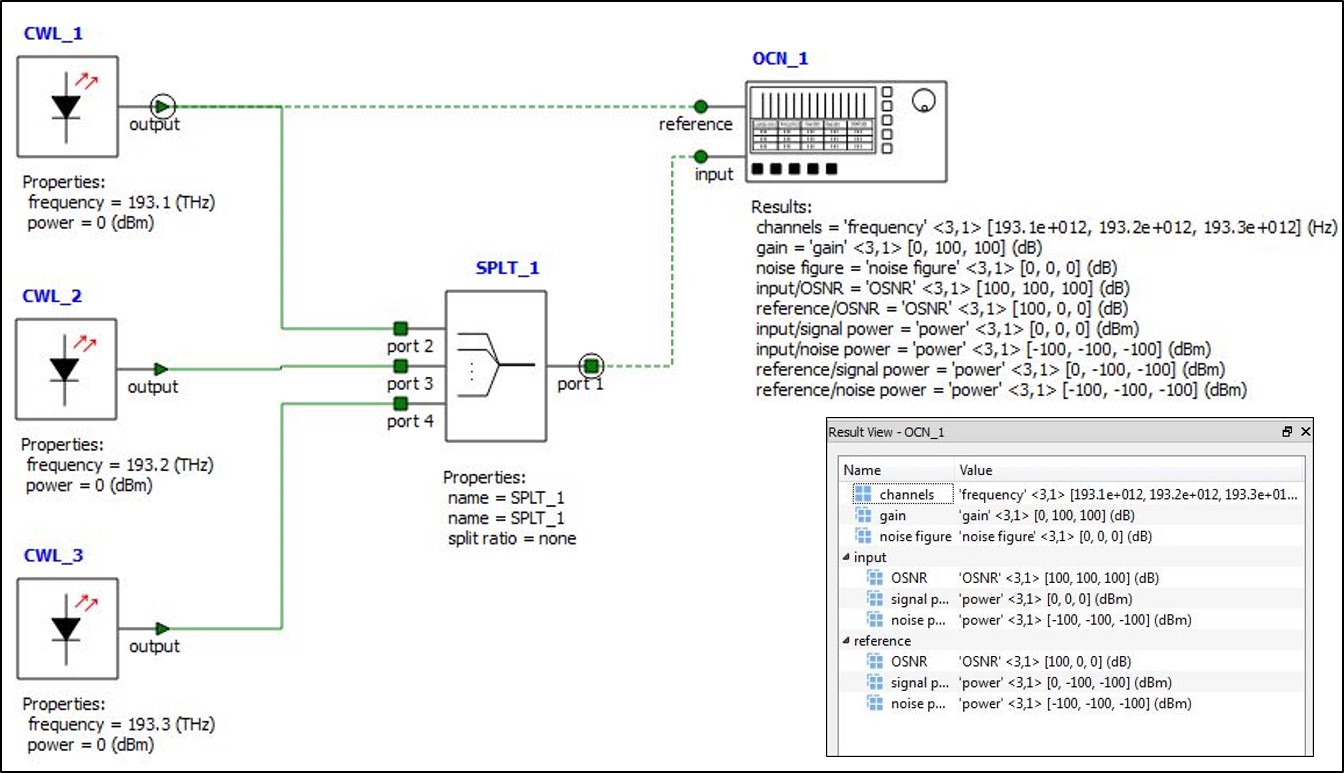Click the Name column header
Screen dimensions: 1344x773
tap(862, 470)
